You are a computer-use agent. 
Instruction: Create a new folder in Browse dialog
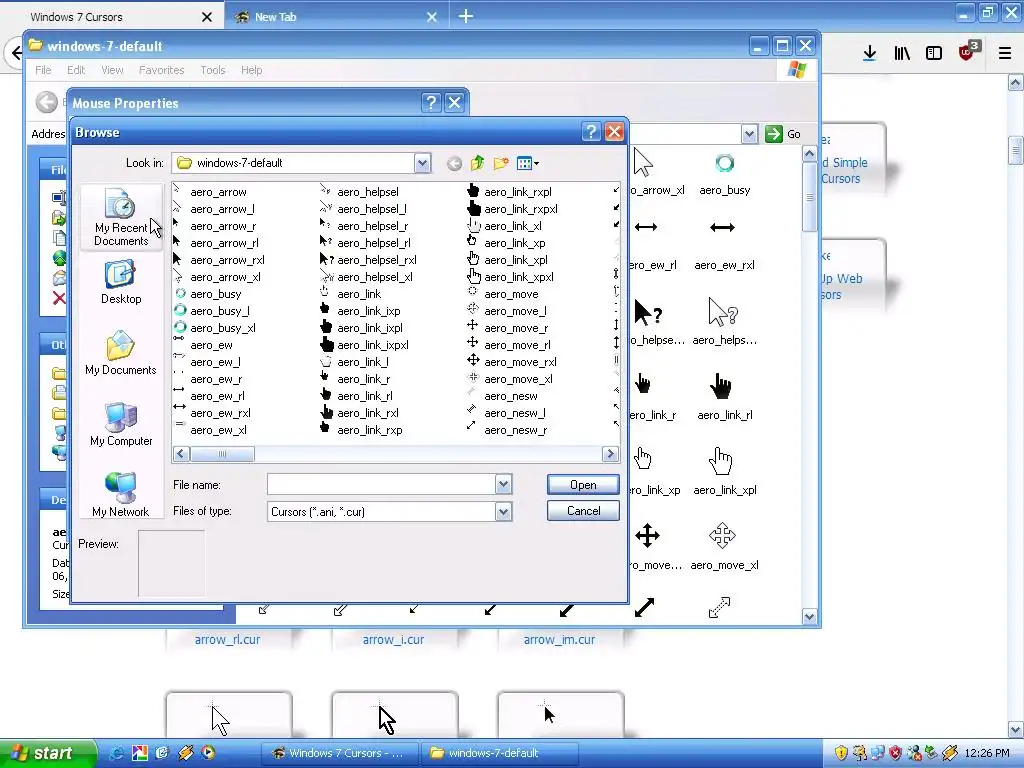pos(501,163)
